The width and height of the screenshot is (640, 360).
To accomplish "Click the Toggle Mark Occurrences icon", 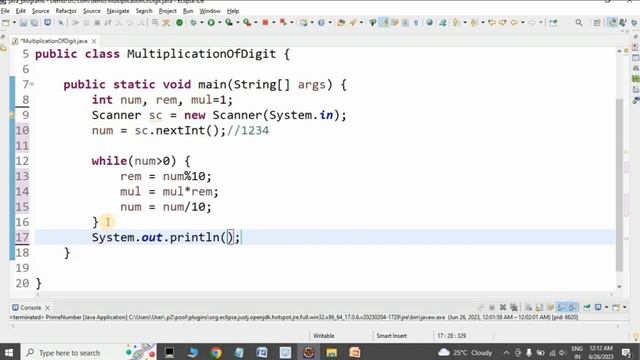I will (384, 23).
